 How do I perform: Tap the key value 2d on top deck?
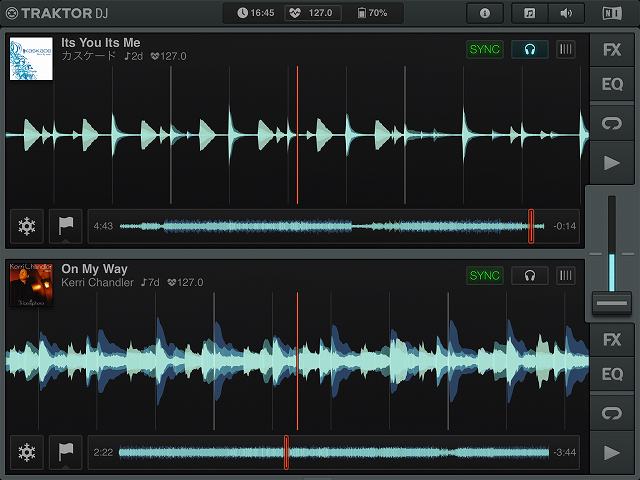coord(133,56)
